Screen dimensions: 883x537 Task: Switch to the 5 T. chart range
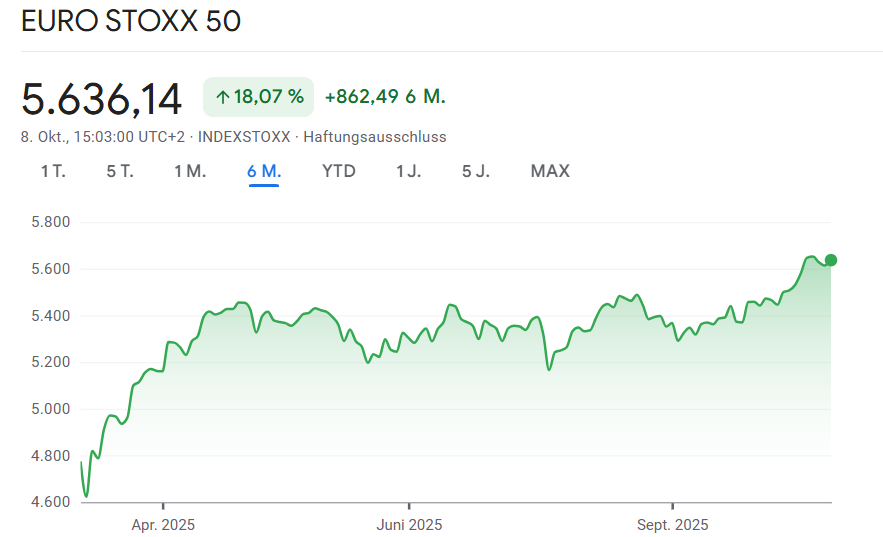pyautogui.click(x=120, y=171)
